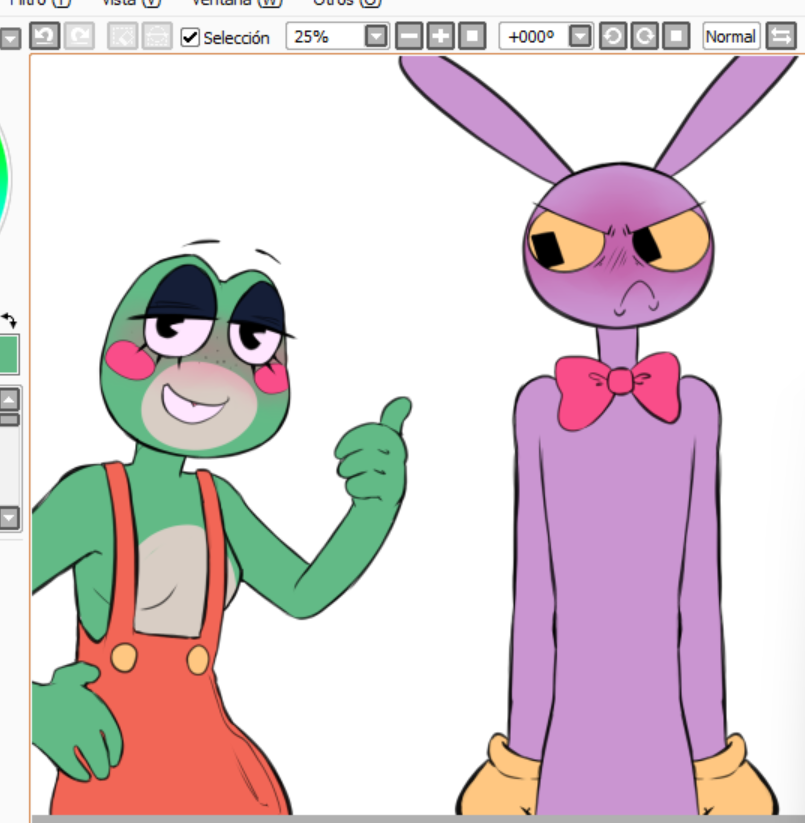Click the flip arrows icon beside Normal
This screenshot has width=805, height=823.
pos(781,36)
